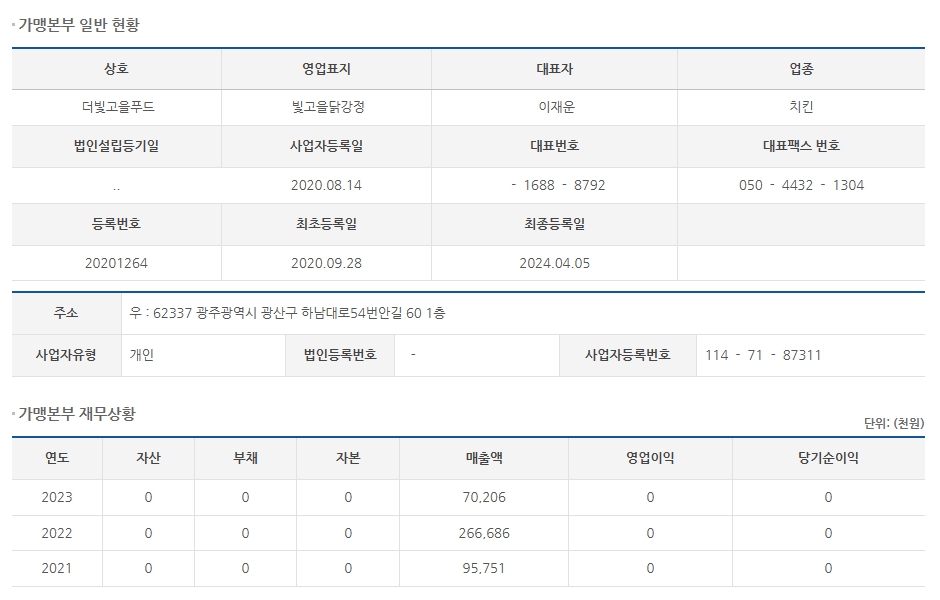940x600 pixels.
Task: Select the address starting with 우 : 62337
Action: click(287, 313)
